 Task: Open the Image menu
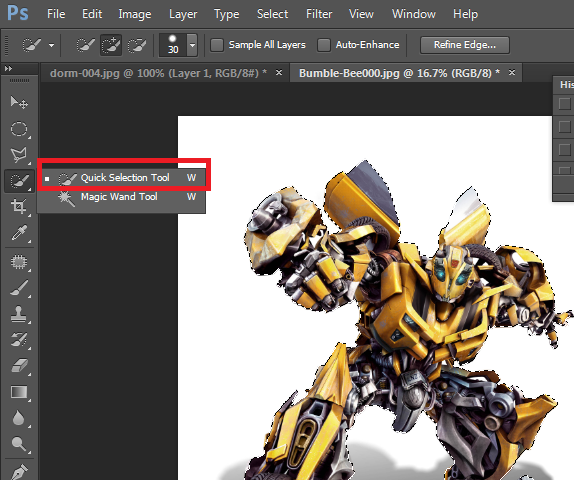pos(135,14)
